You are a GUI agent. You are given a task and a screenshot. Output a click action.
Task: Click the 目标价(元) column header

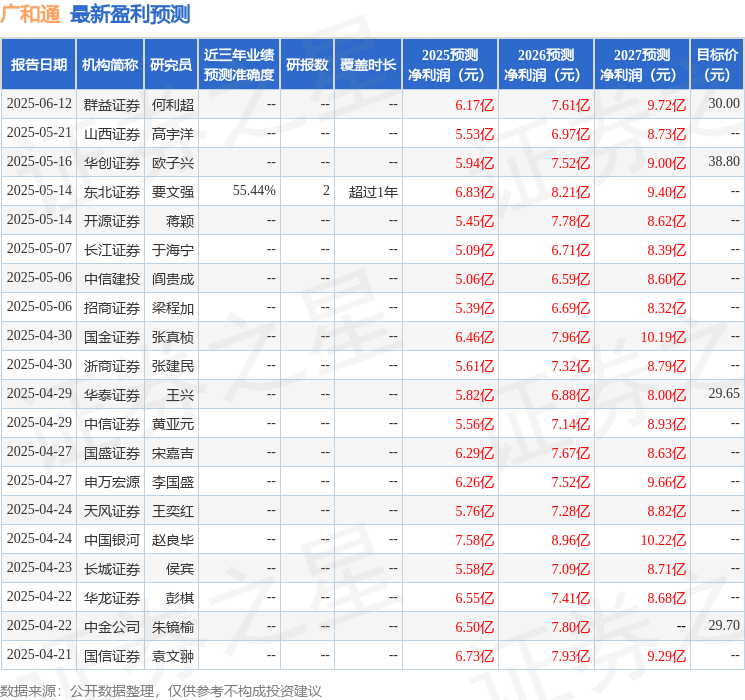[x=717, y=65]
